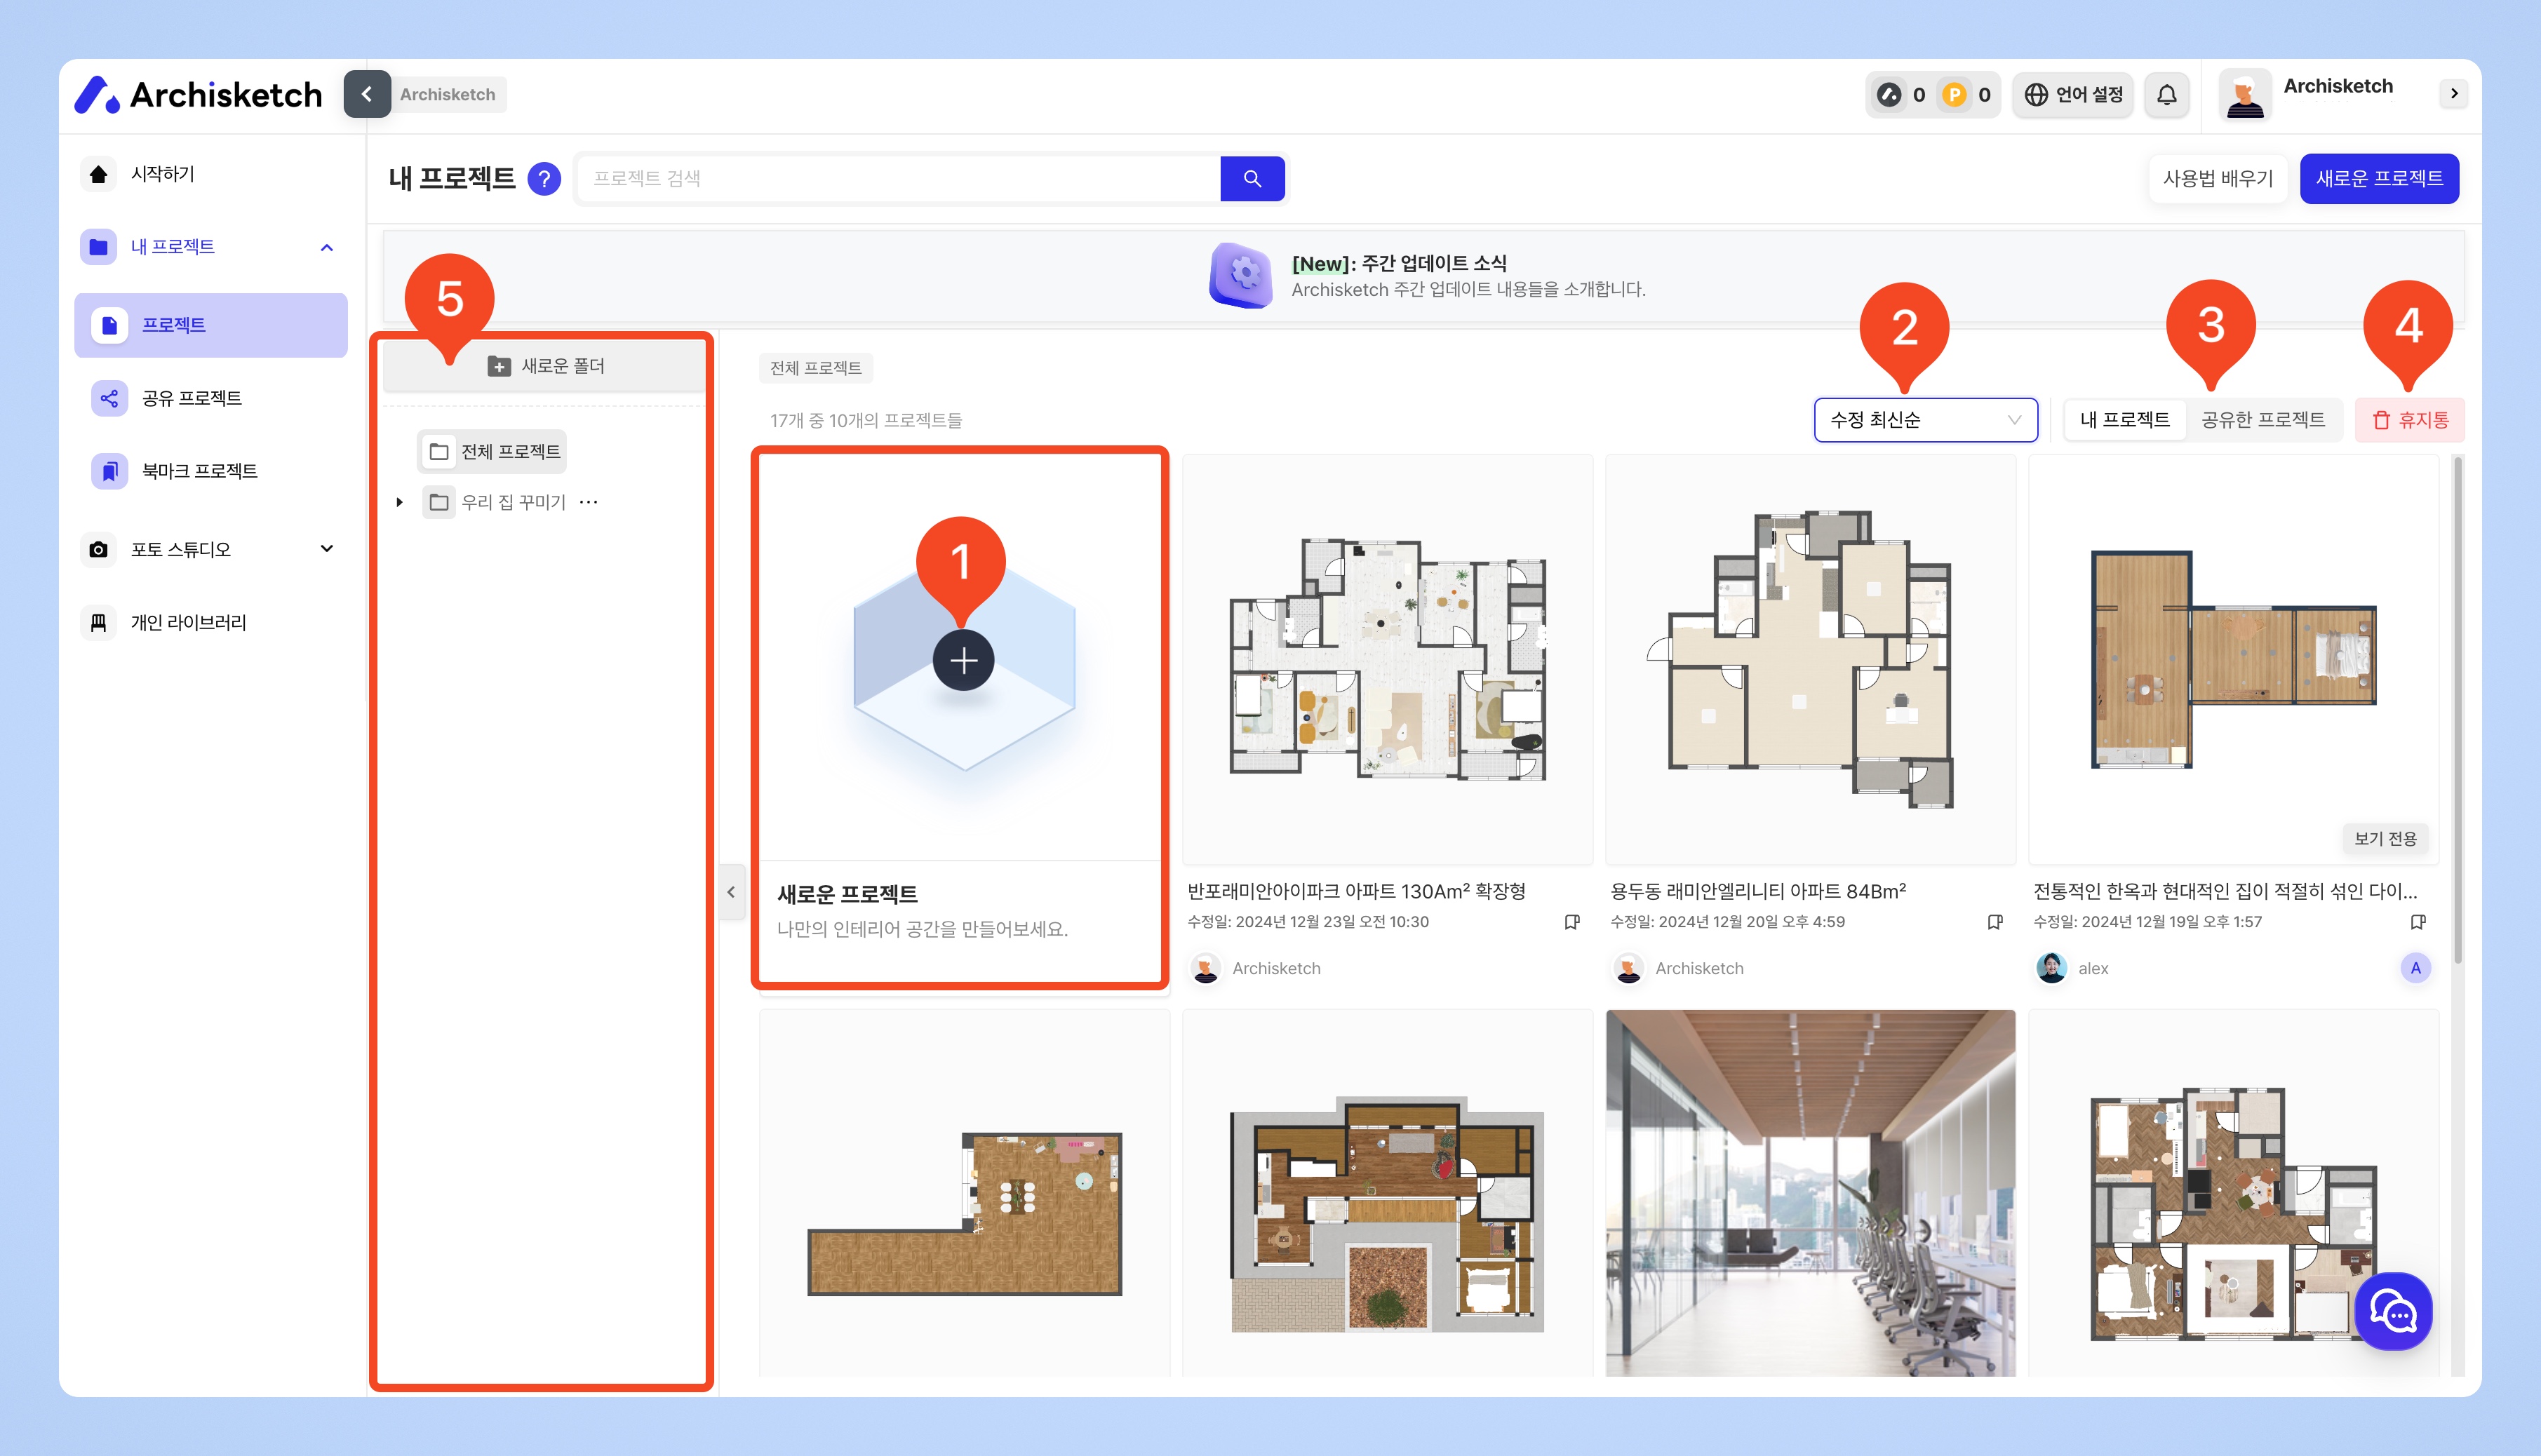The image size is (2541, 1456).
Task: Click the plus icon to create a project
Action: [963, 661]
